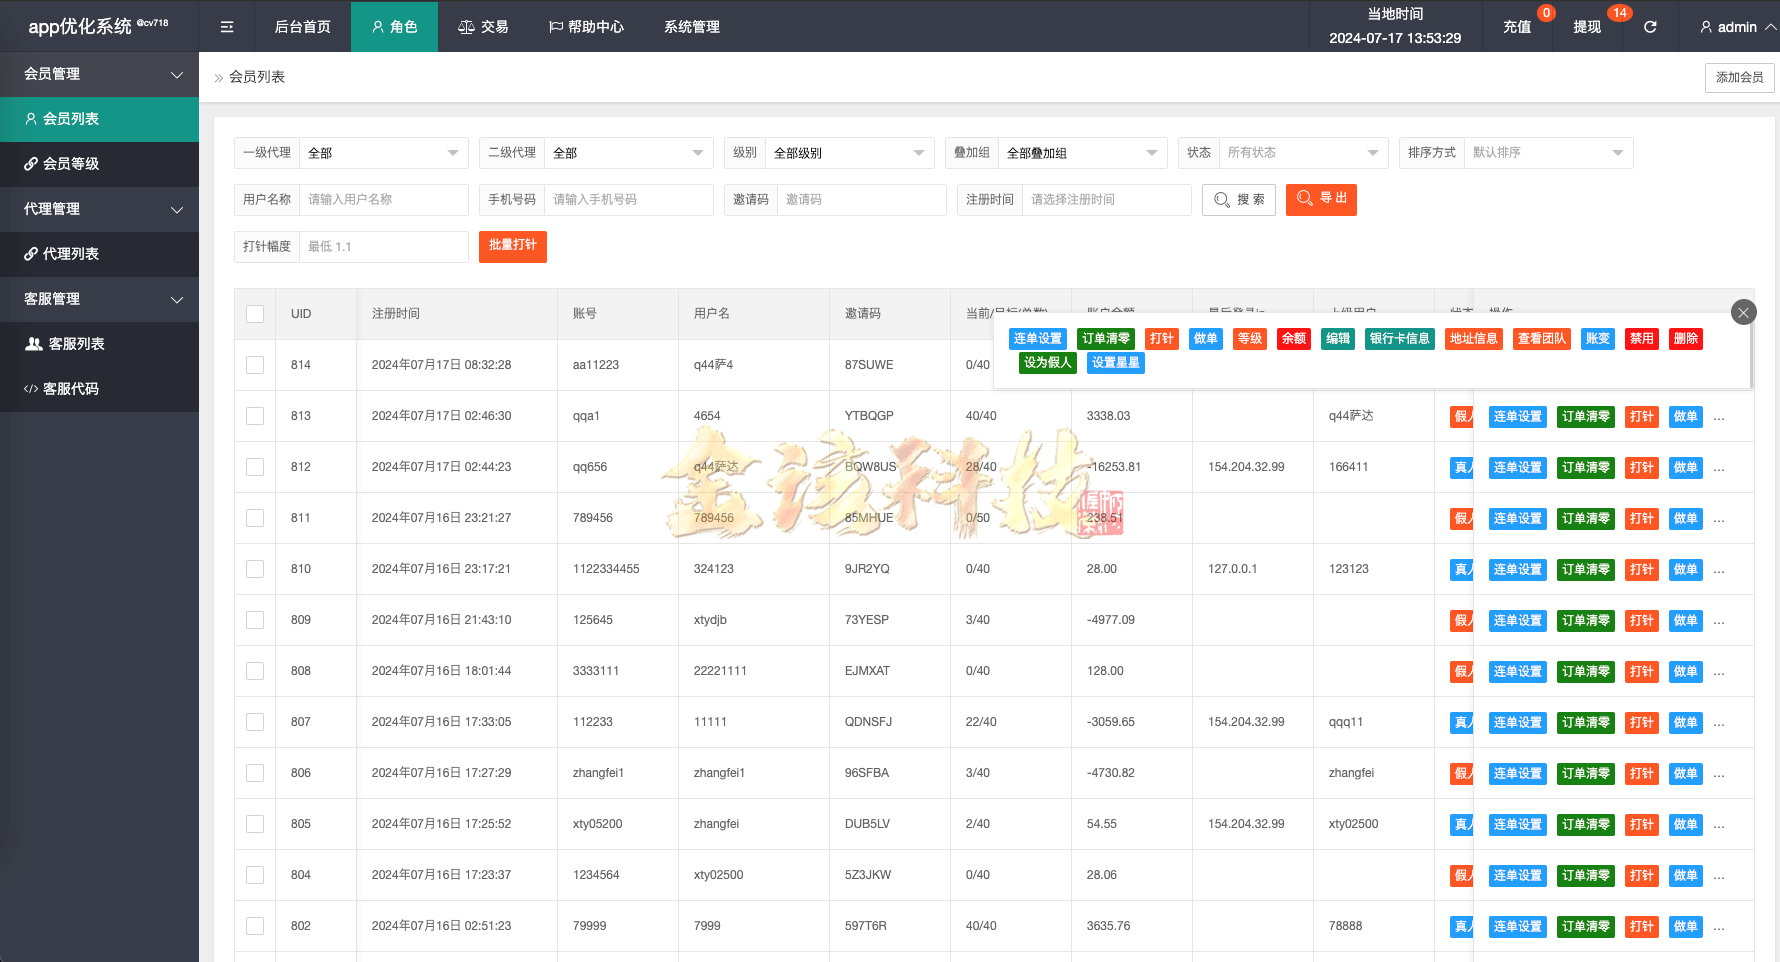
Task: Open 提现 withdrawals showing badge 14
Action: (x=1586, y=26)
